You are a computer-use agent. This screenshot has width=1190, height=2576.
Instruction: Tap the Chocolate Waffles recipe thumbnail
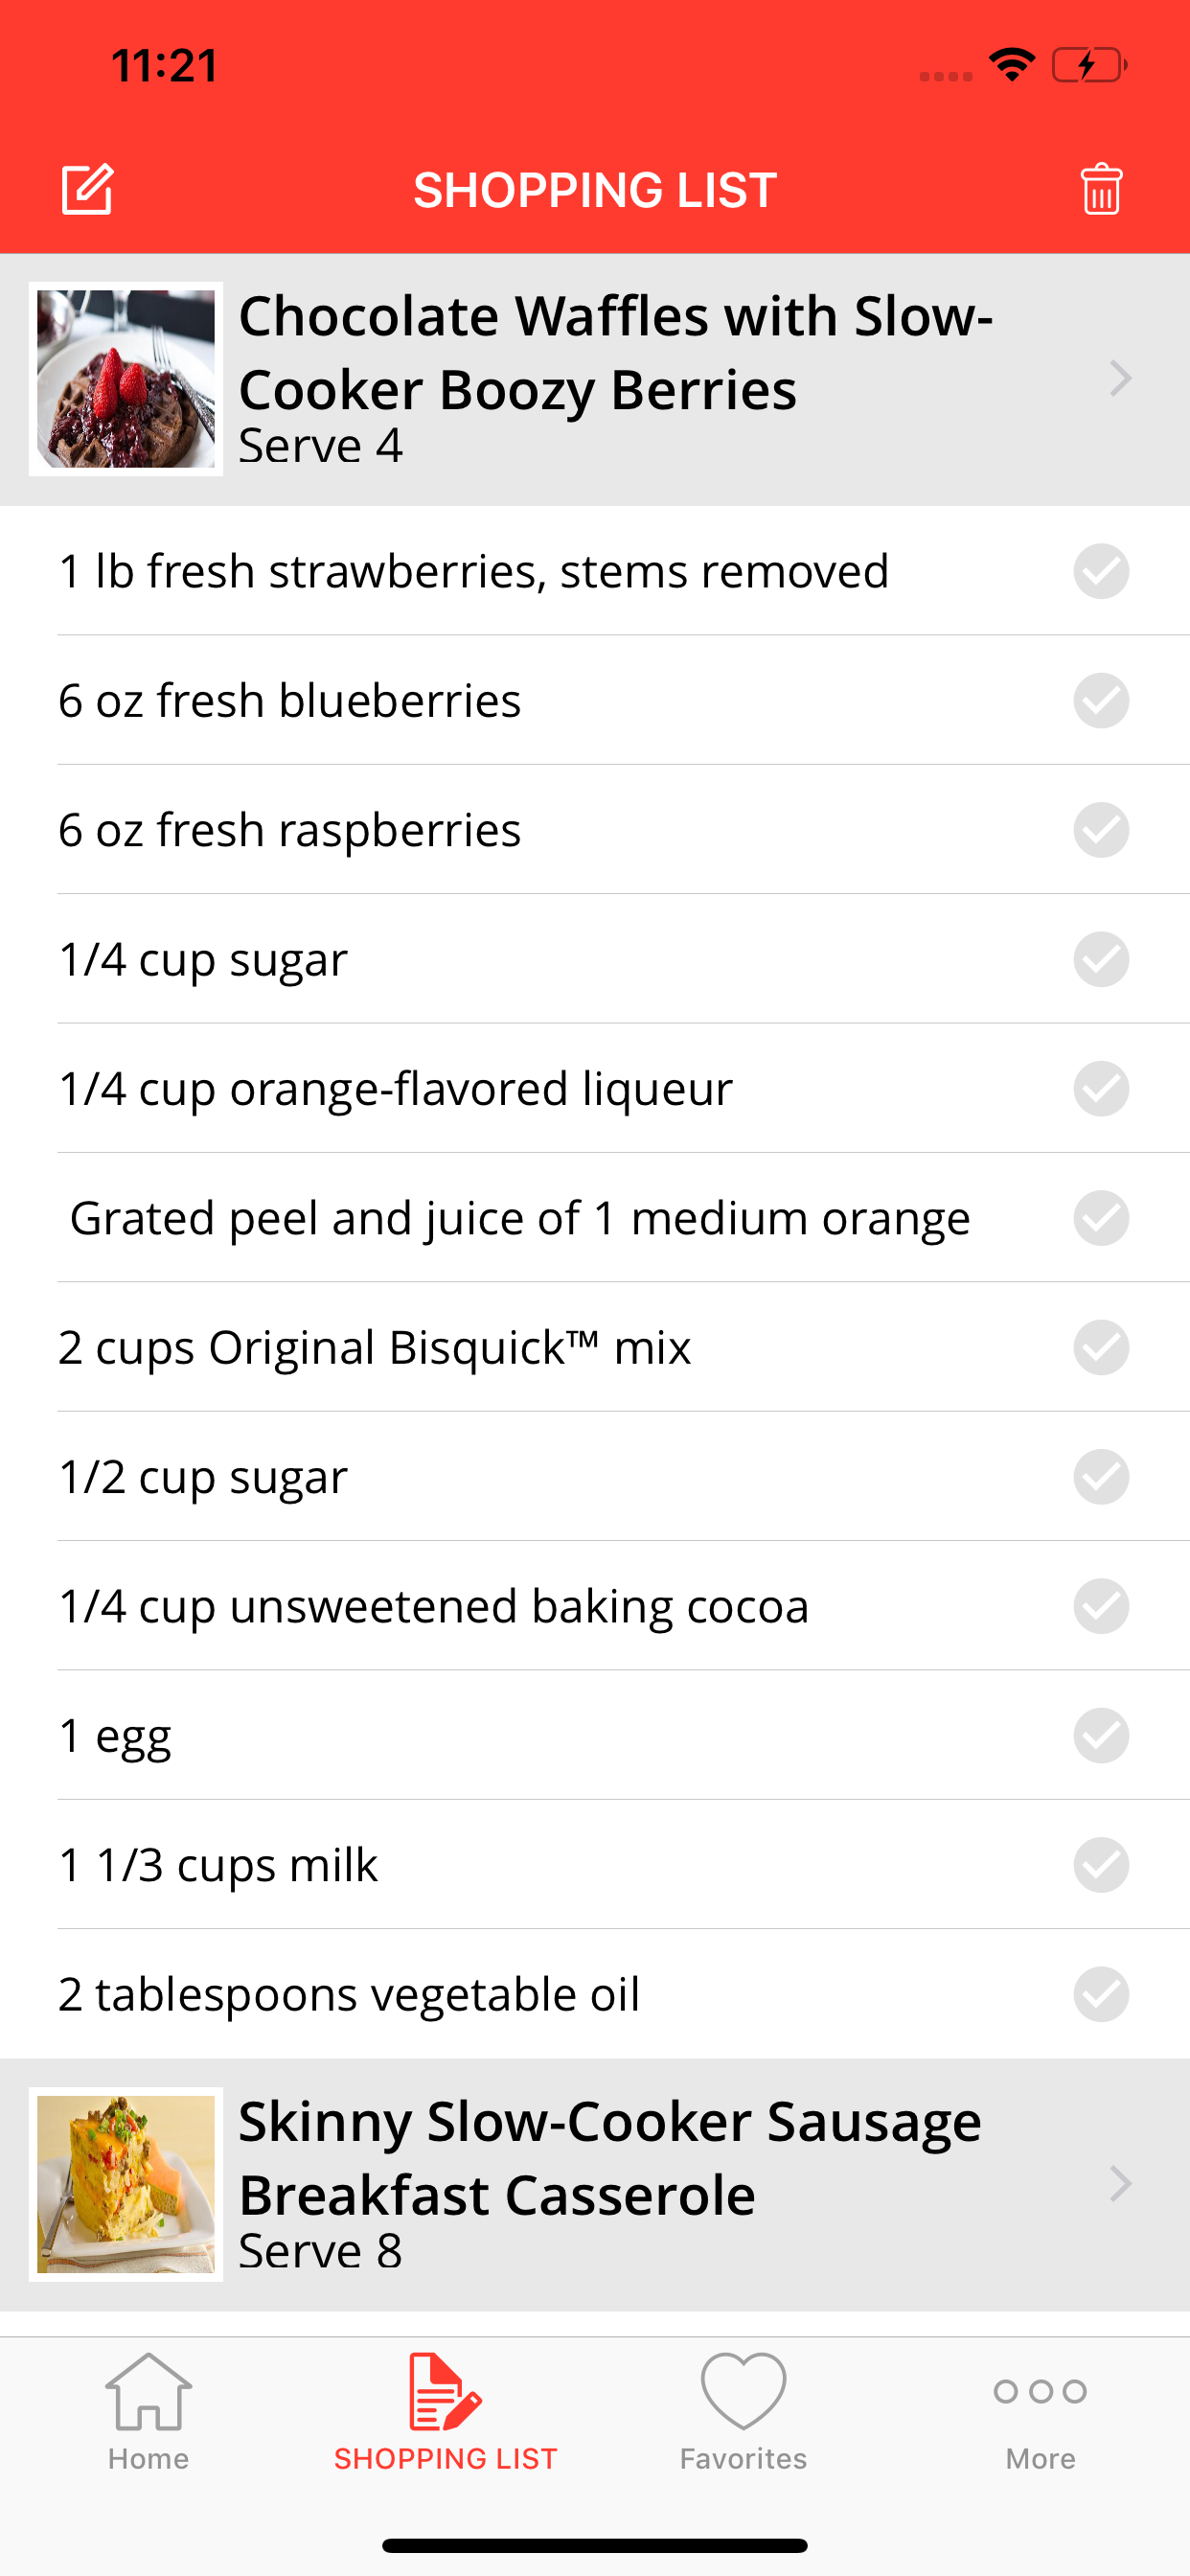point(126,379)
